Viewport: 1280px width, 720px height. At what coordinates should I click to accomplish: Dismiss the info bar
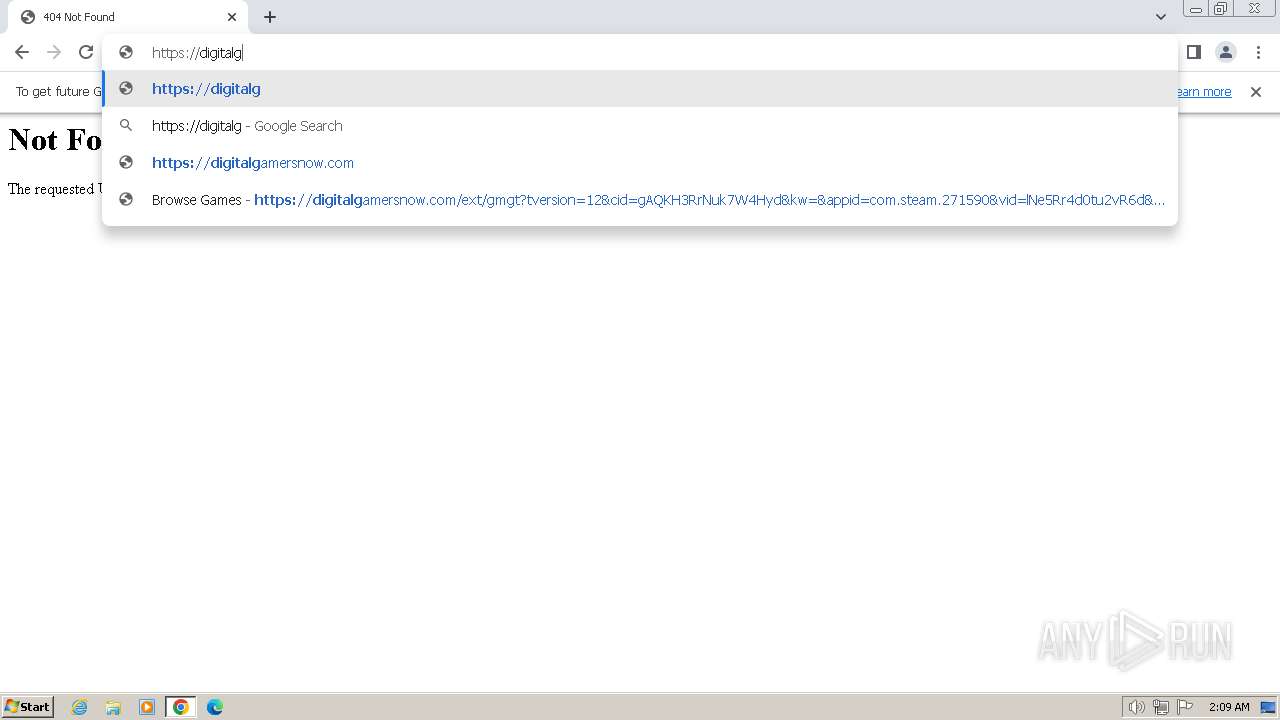tap(1256, 92)
